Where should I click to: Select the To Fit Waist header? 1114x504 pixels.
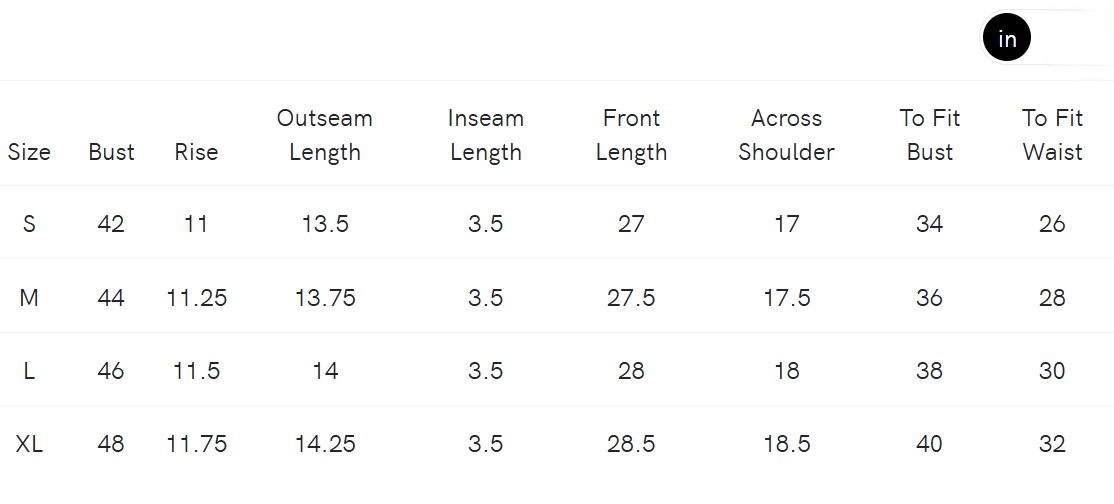[1052, 135]
